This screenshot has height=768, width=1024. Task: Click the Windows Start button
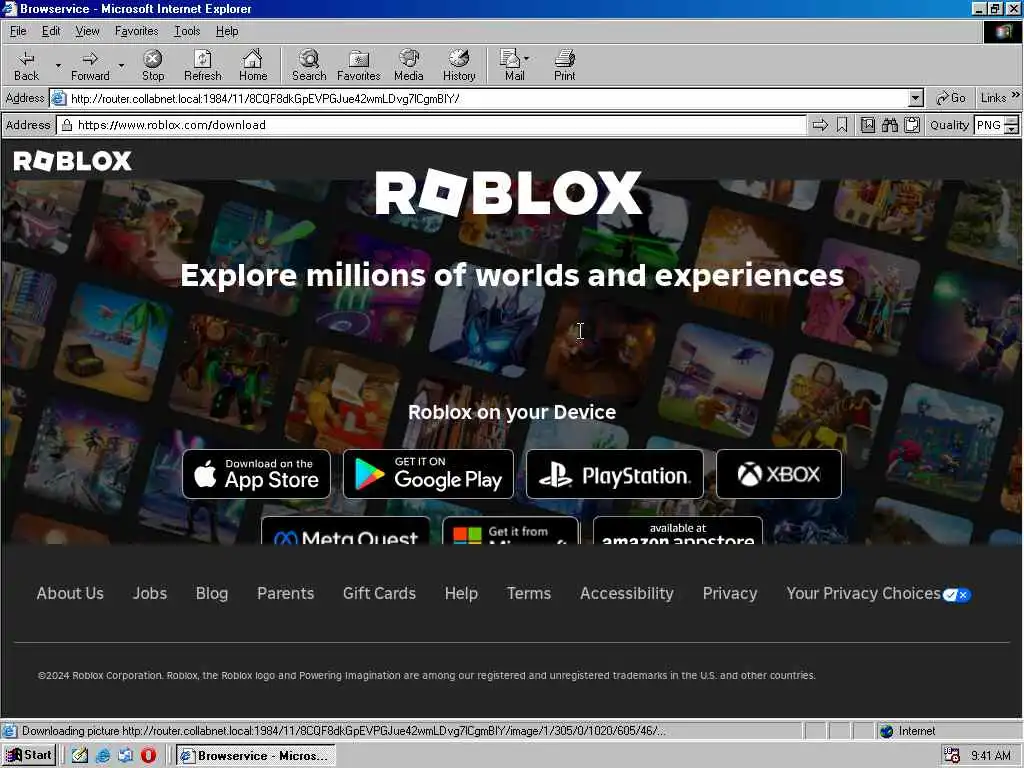(29, 755)
